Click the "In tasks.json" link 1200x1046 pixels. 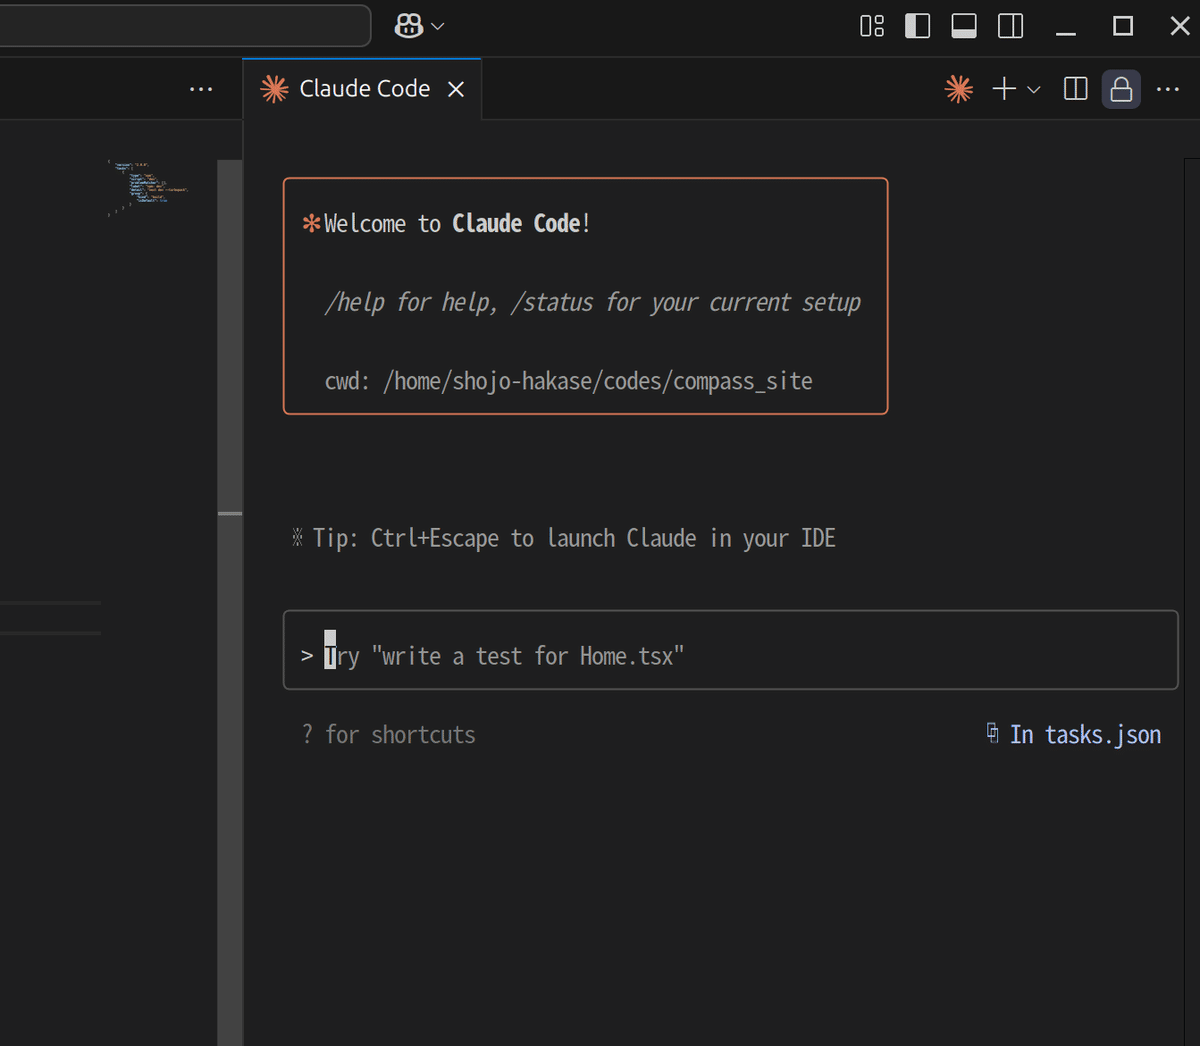click(1084, 735)
